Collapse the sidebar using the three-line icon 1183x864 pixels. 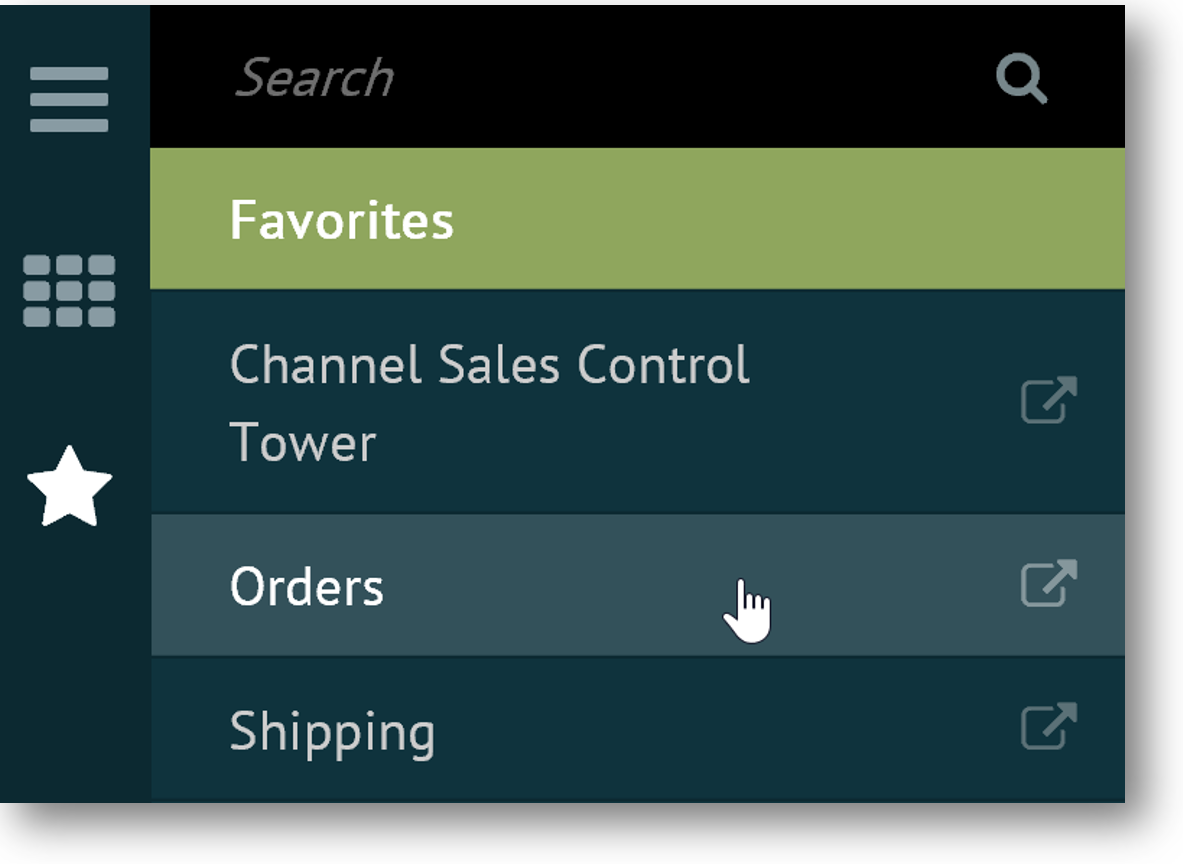69,99
